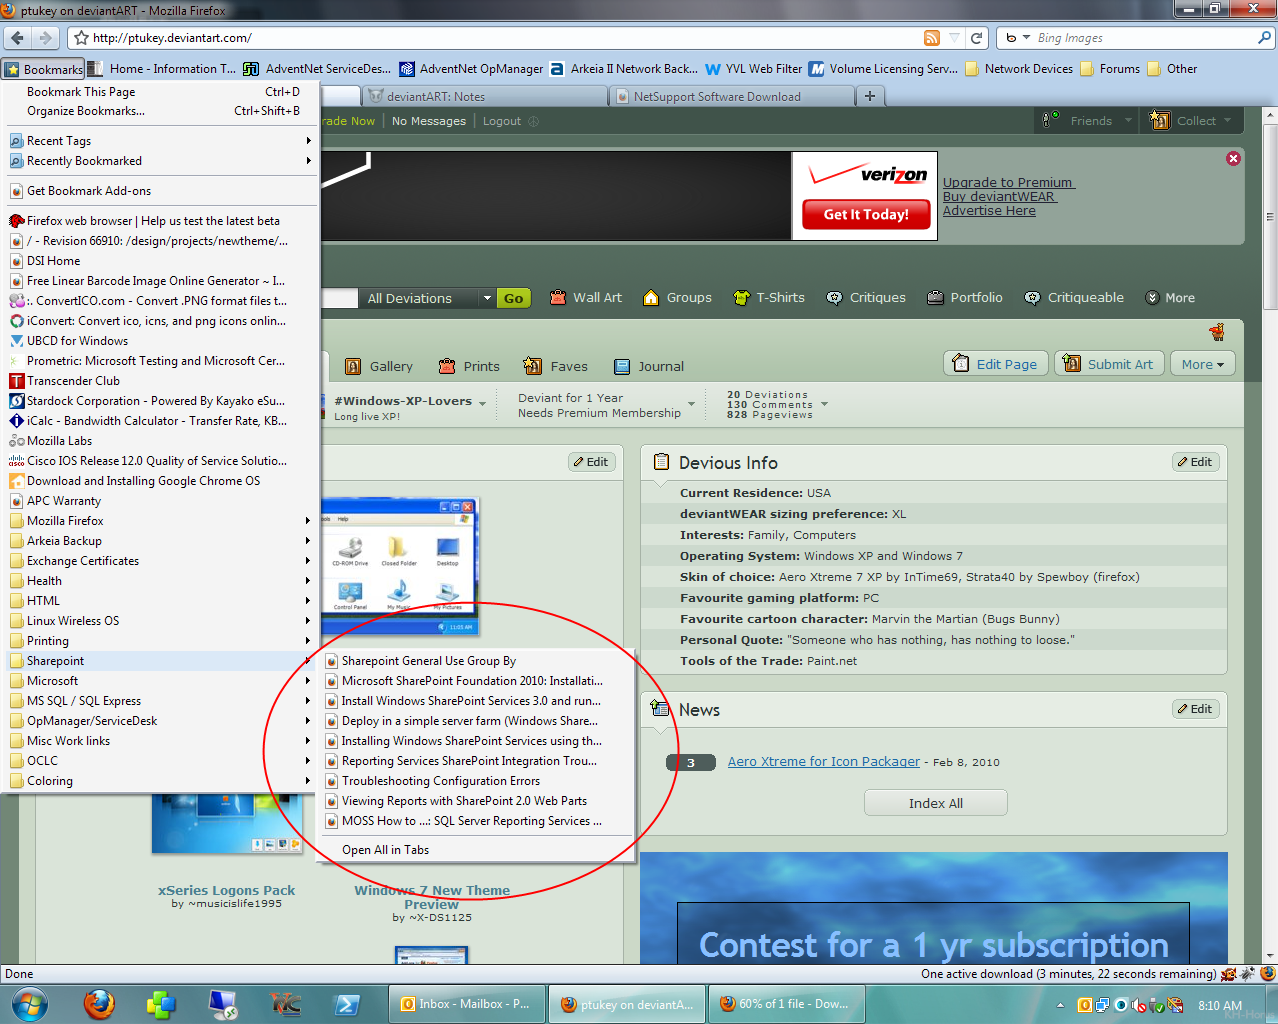Open Outlook from the system tray icon
The image size is (1278, 1024).
tap(1086, 1004)
